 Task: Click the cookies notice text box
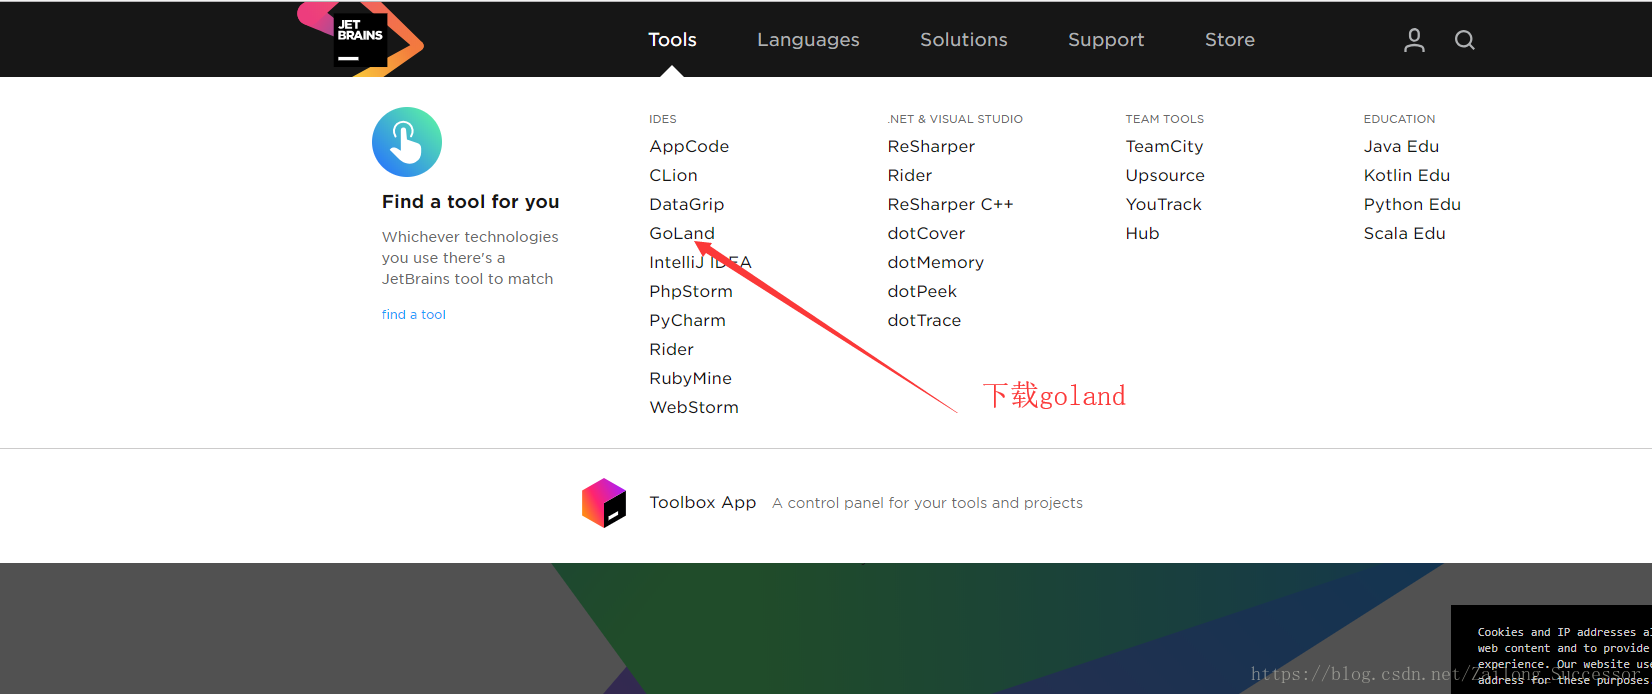tap(1552, 649)
